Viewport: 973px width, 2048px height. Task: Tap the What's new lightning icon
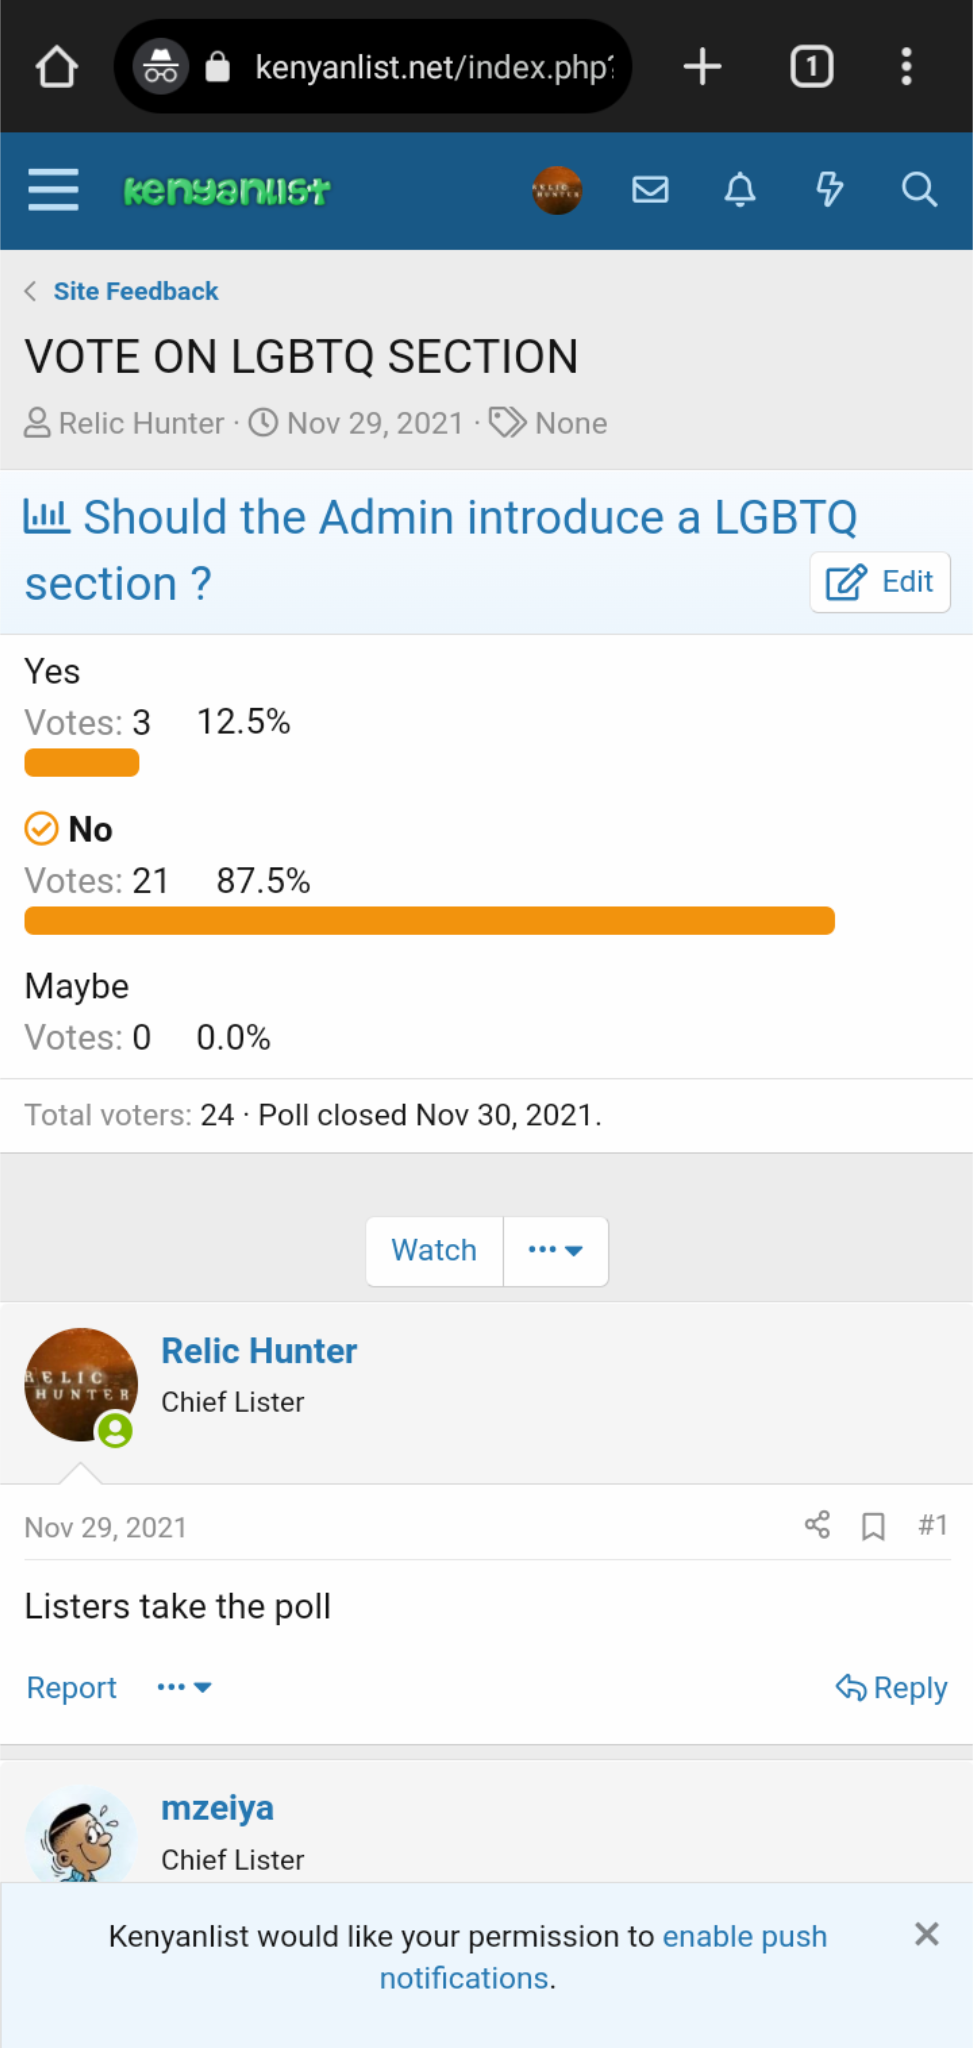coord(829,189)
